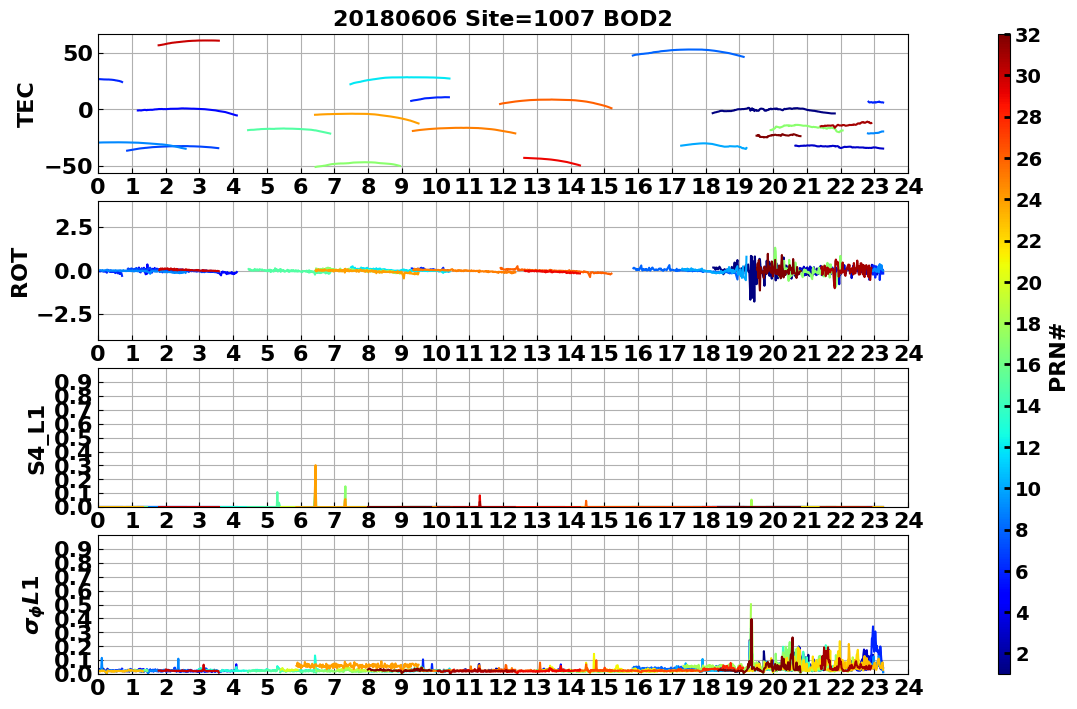The image size is (1077, 709).
Task: Click colorbar tick label 8
Action: [x=1022, y=530]
